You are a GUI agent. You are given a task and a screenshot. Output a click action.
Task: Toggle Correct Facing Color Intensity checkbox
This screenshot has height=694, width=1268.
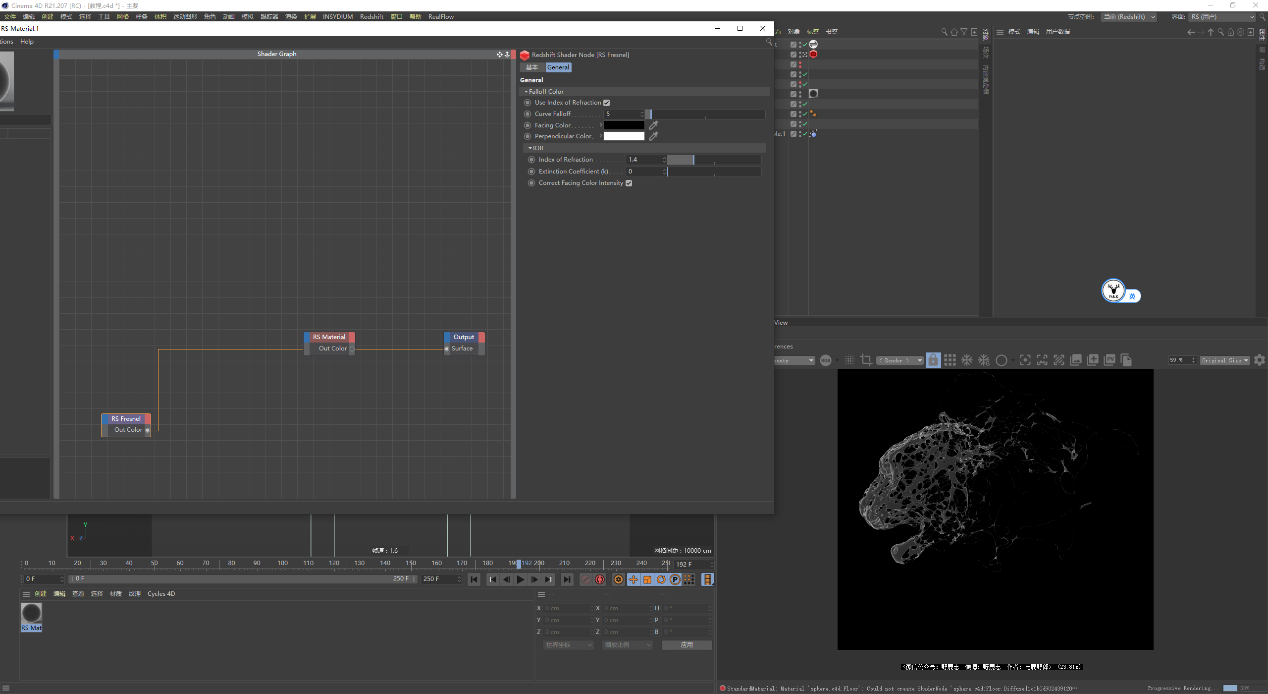(628, 183)
